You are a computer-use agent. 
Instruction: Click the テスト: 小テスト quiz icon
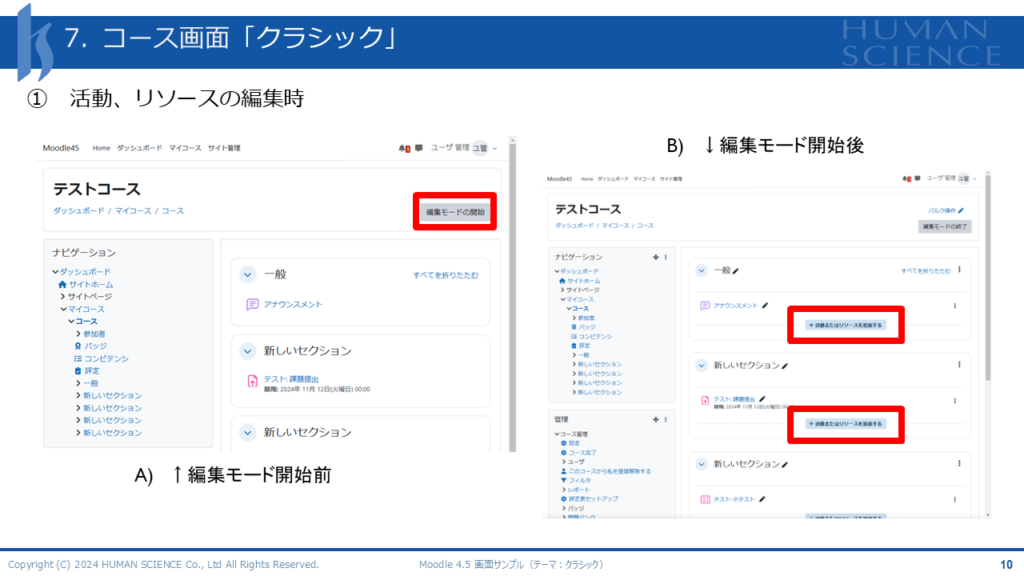705,500
